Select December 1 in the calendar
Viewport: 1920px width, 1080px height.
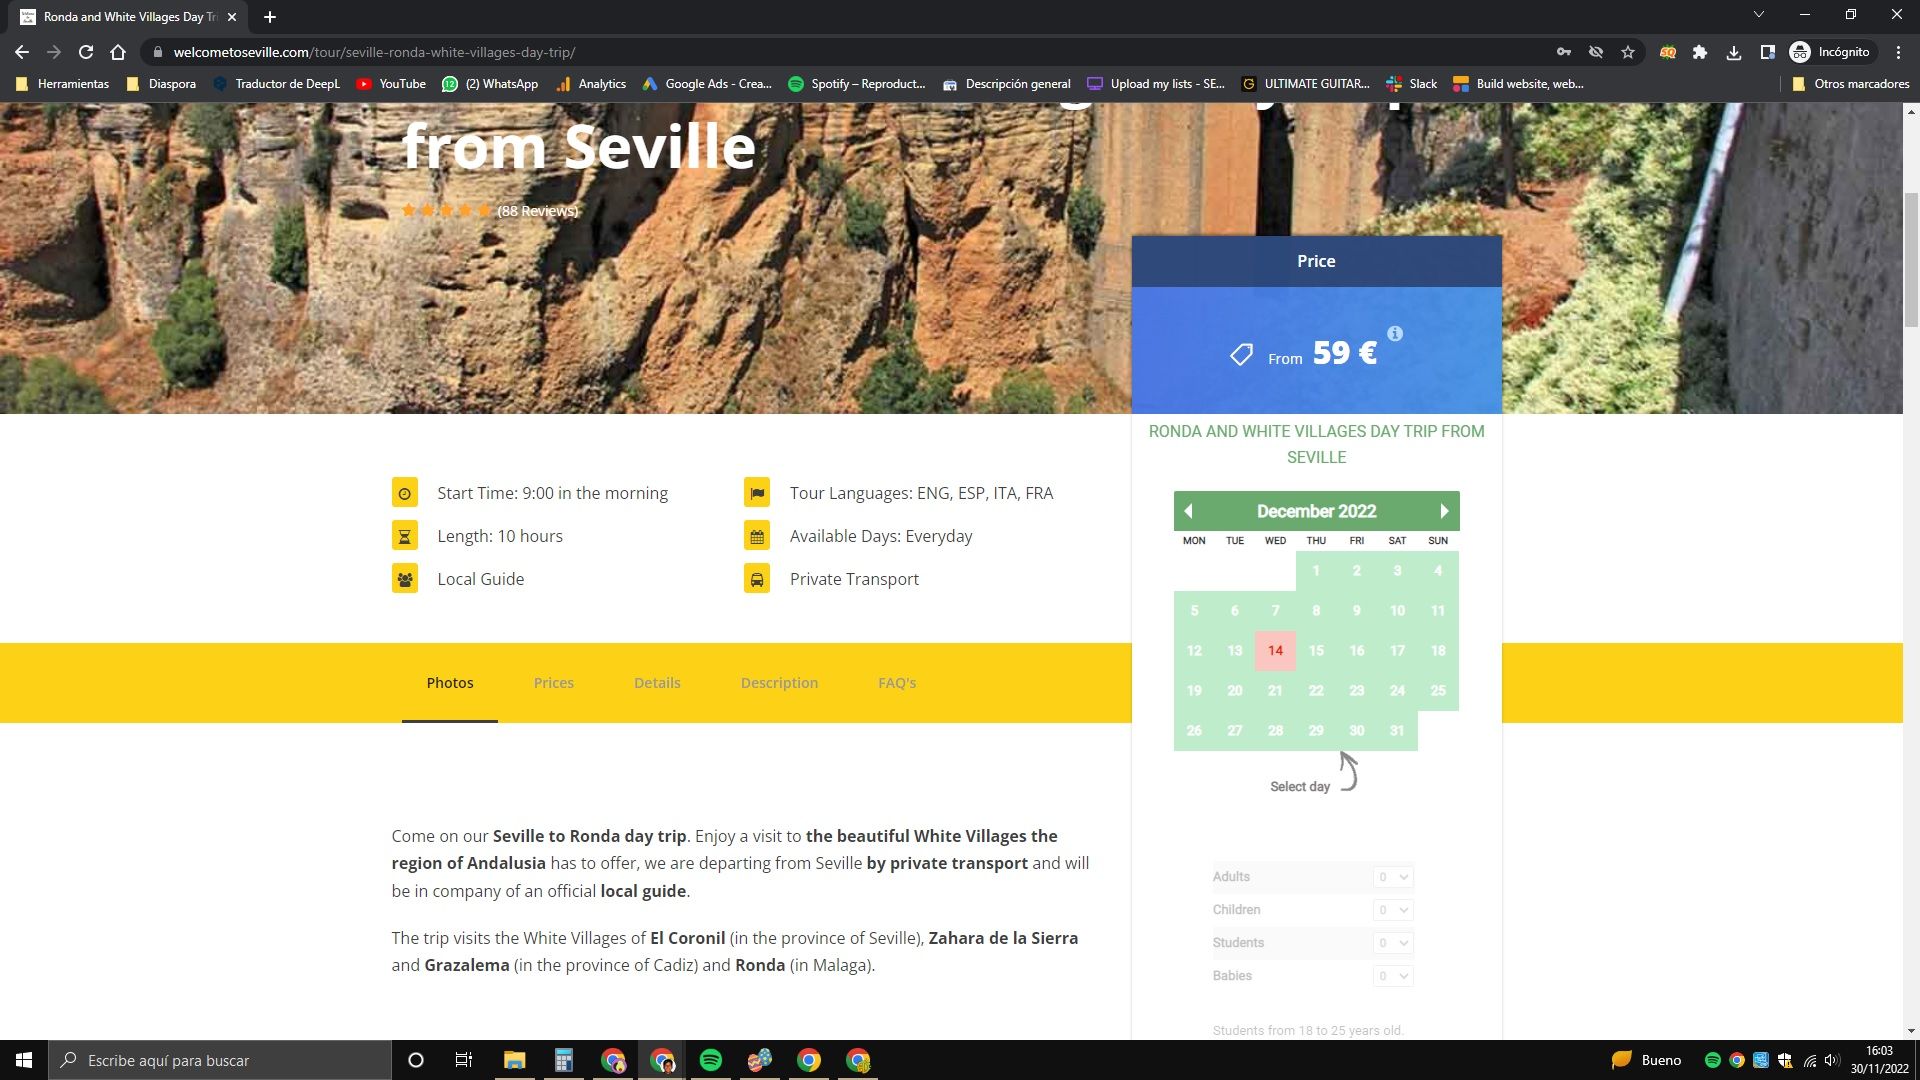click(x=1316, y=571)
